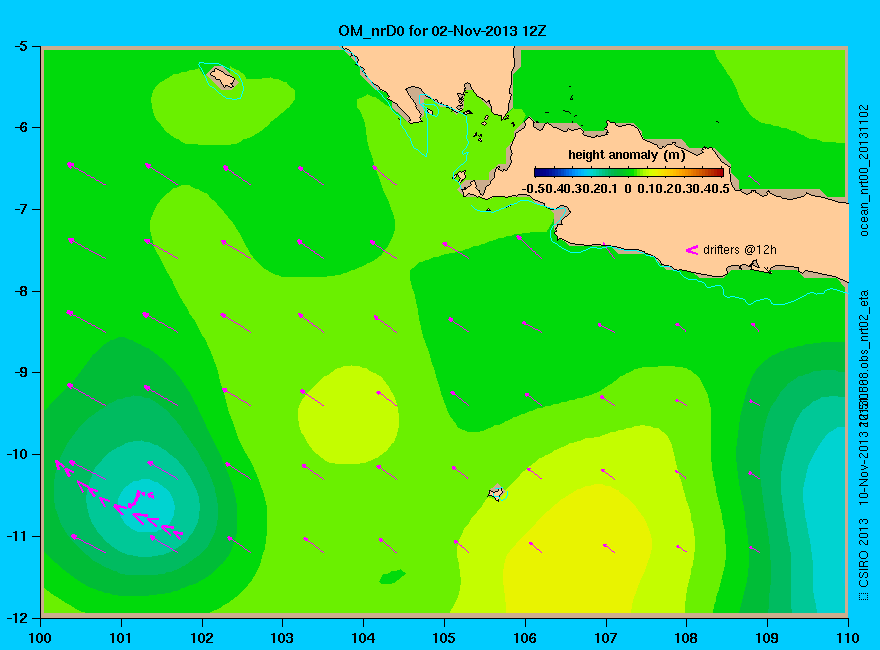Click the y-axis label -11
Viewport: 880px width, 650px height.
point(16,536)
